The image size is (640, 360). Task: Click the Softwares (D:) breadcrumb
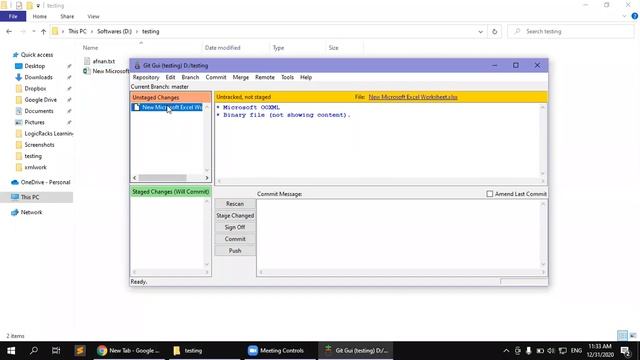coord(114,31)
